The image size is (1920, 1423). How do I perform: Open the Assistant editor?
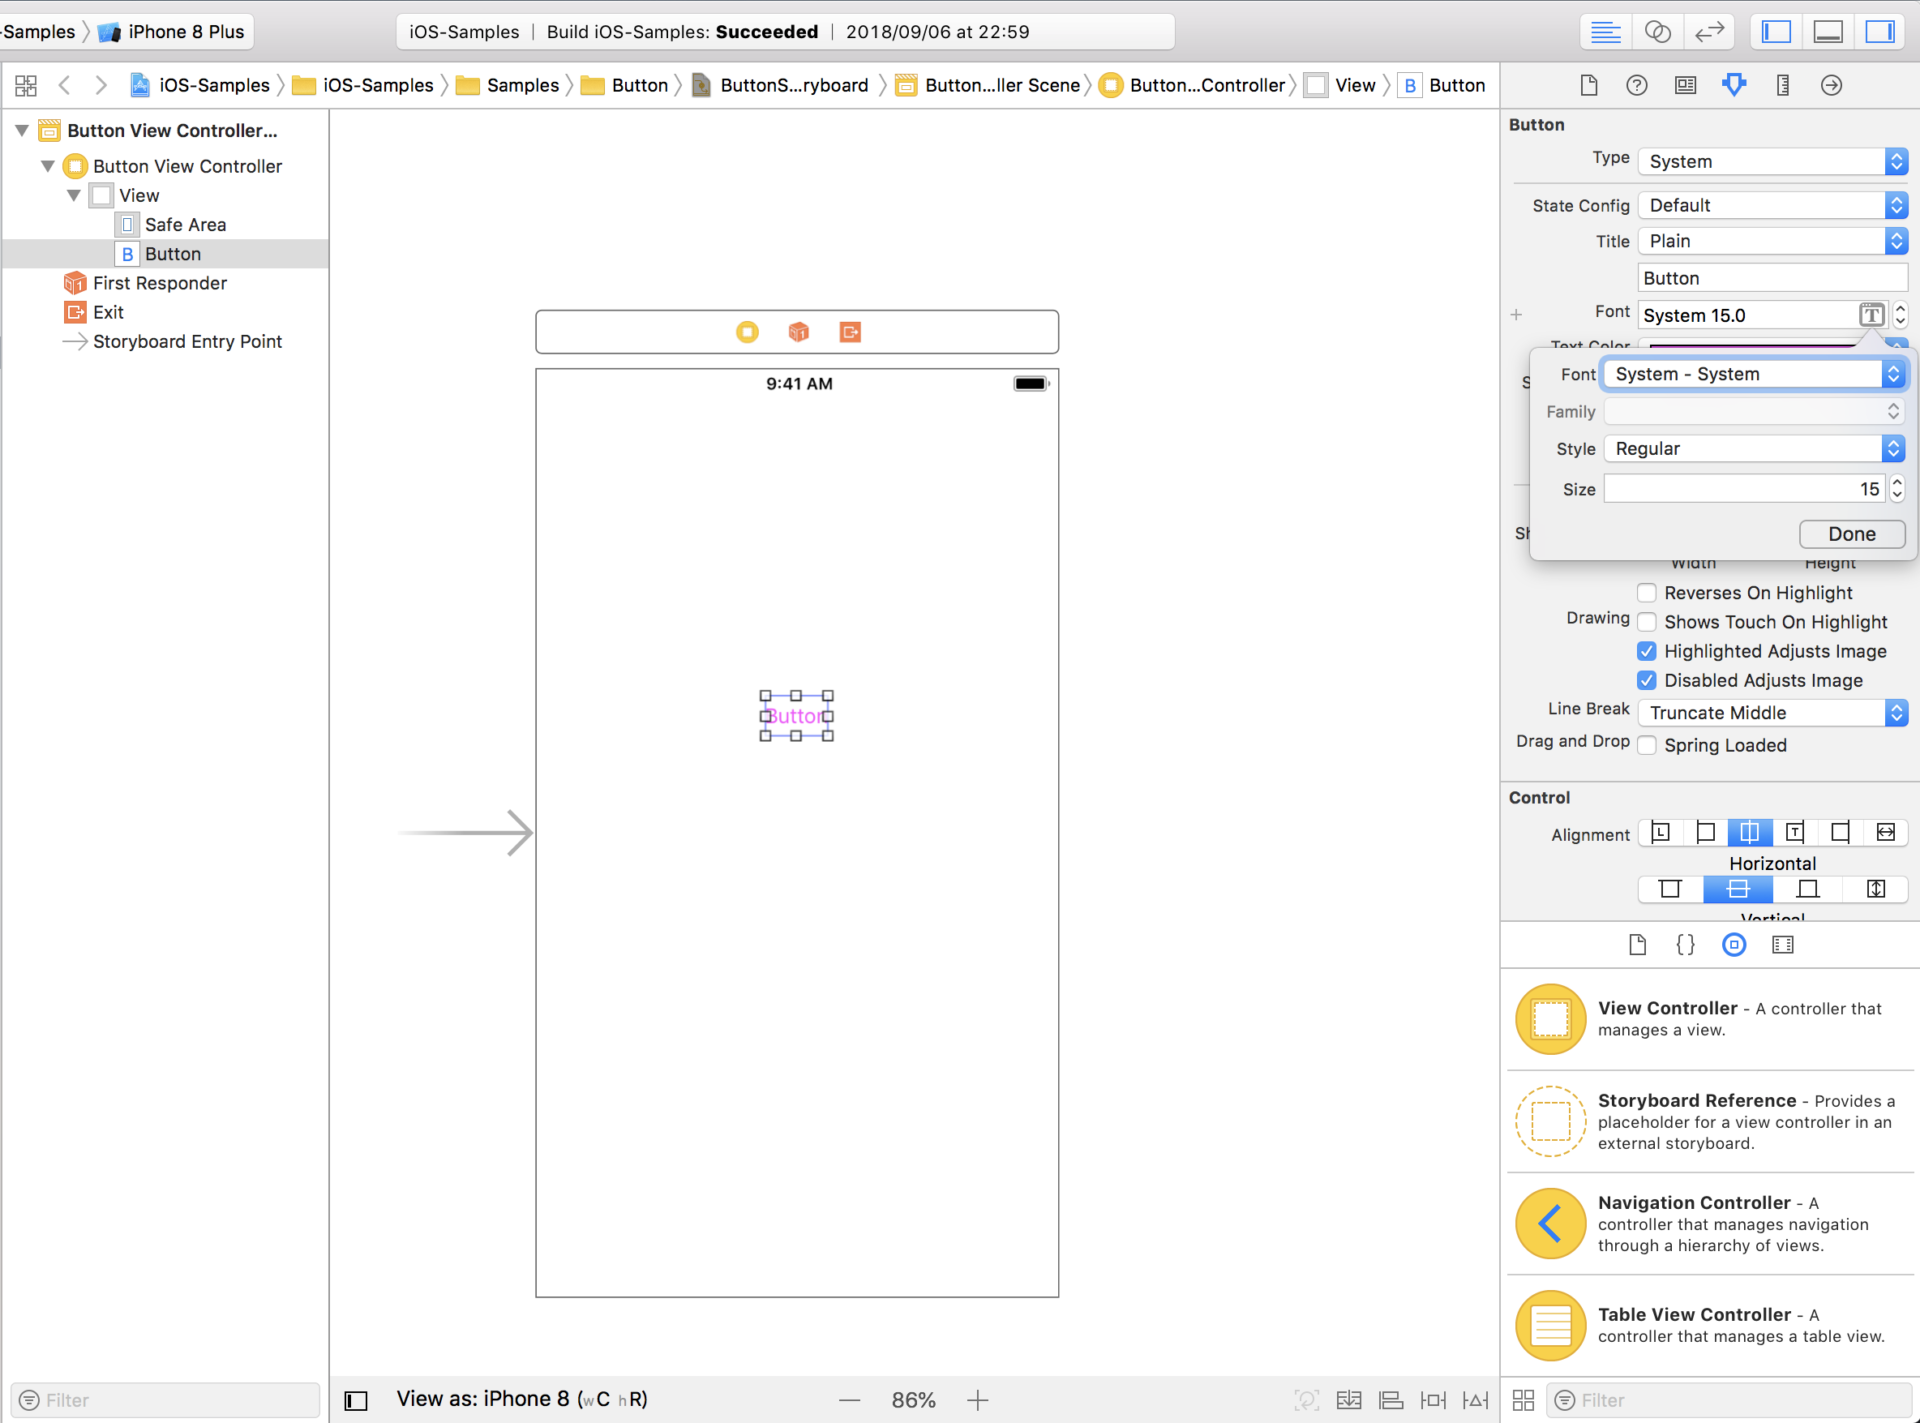pos(1657,32)
